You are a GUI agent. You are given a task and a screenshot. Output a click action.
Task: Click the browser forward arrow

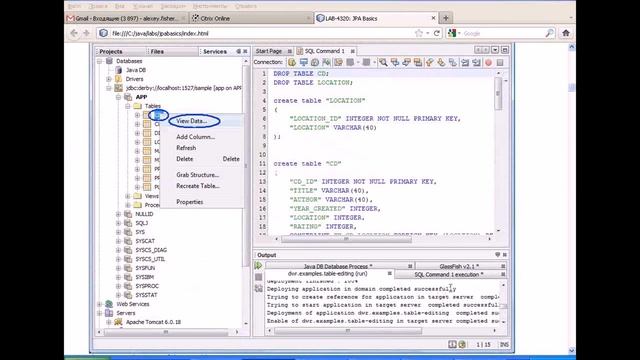click(x=86, y=33)
